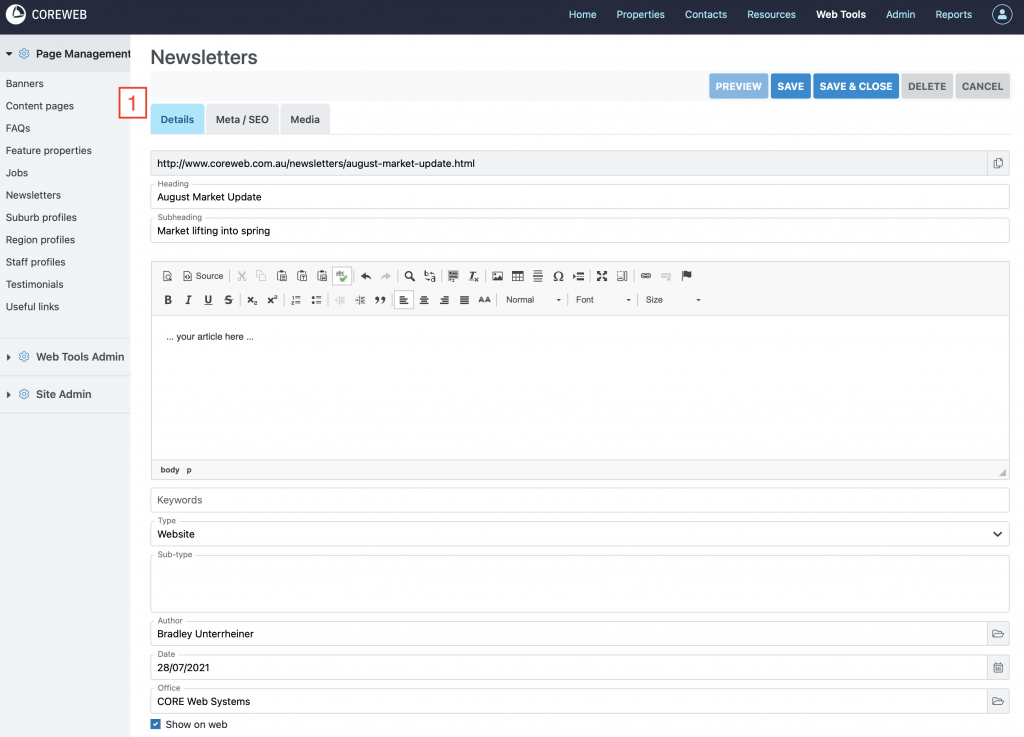Toggle bold formatting in the editor
1024x737 pixels.
coord(168,300)
